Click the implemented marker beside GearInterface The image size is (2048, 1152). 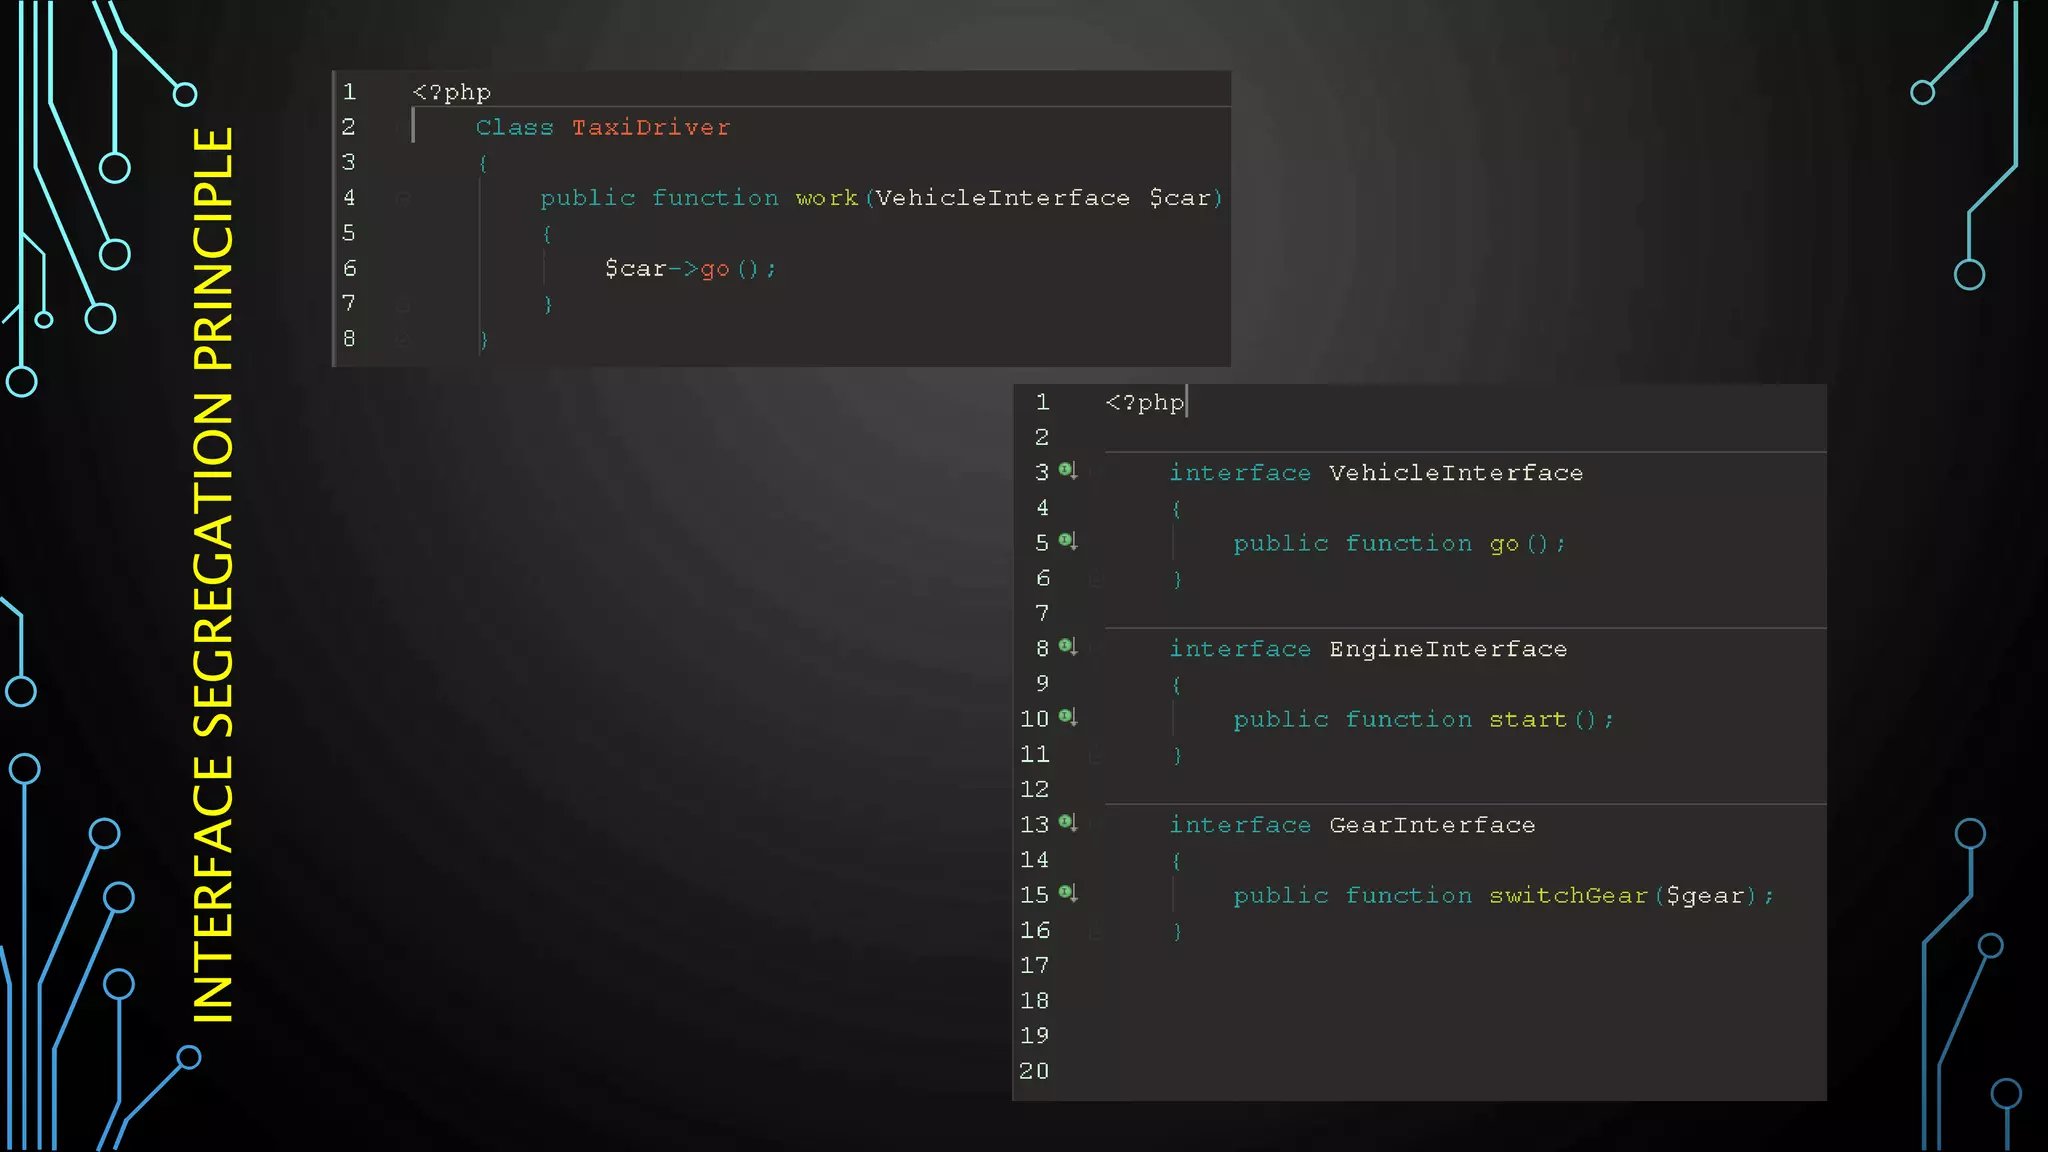click(1067, 822)
